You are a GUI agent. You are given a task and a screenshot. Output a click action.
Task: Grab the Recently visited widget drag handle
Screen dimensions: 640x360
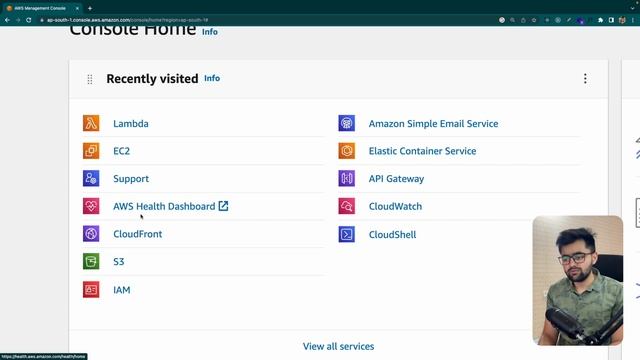coord(90,79)
